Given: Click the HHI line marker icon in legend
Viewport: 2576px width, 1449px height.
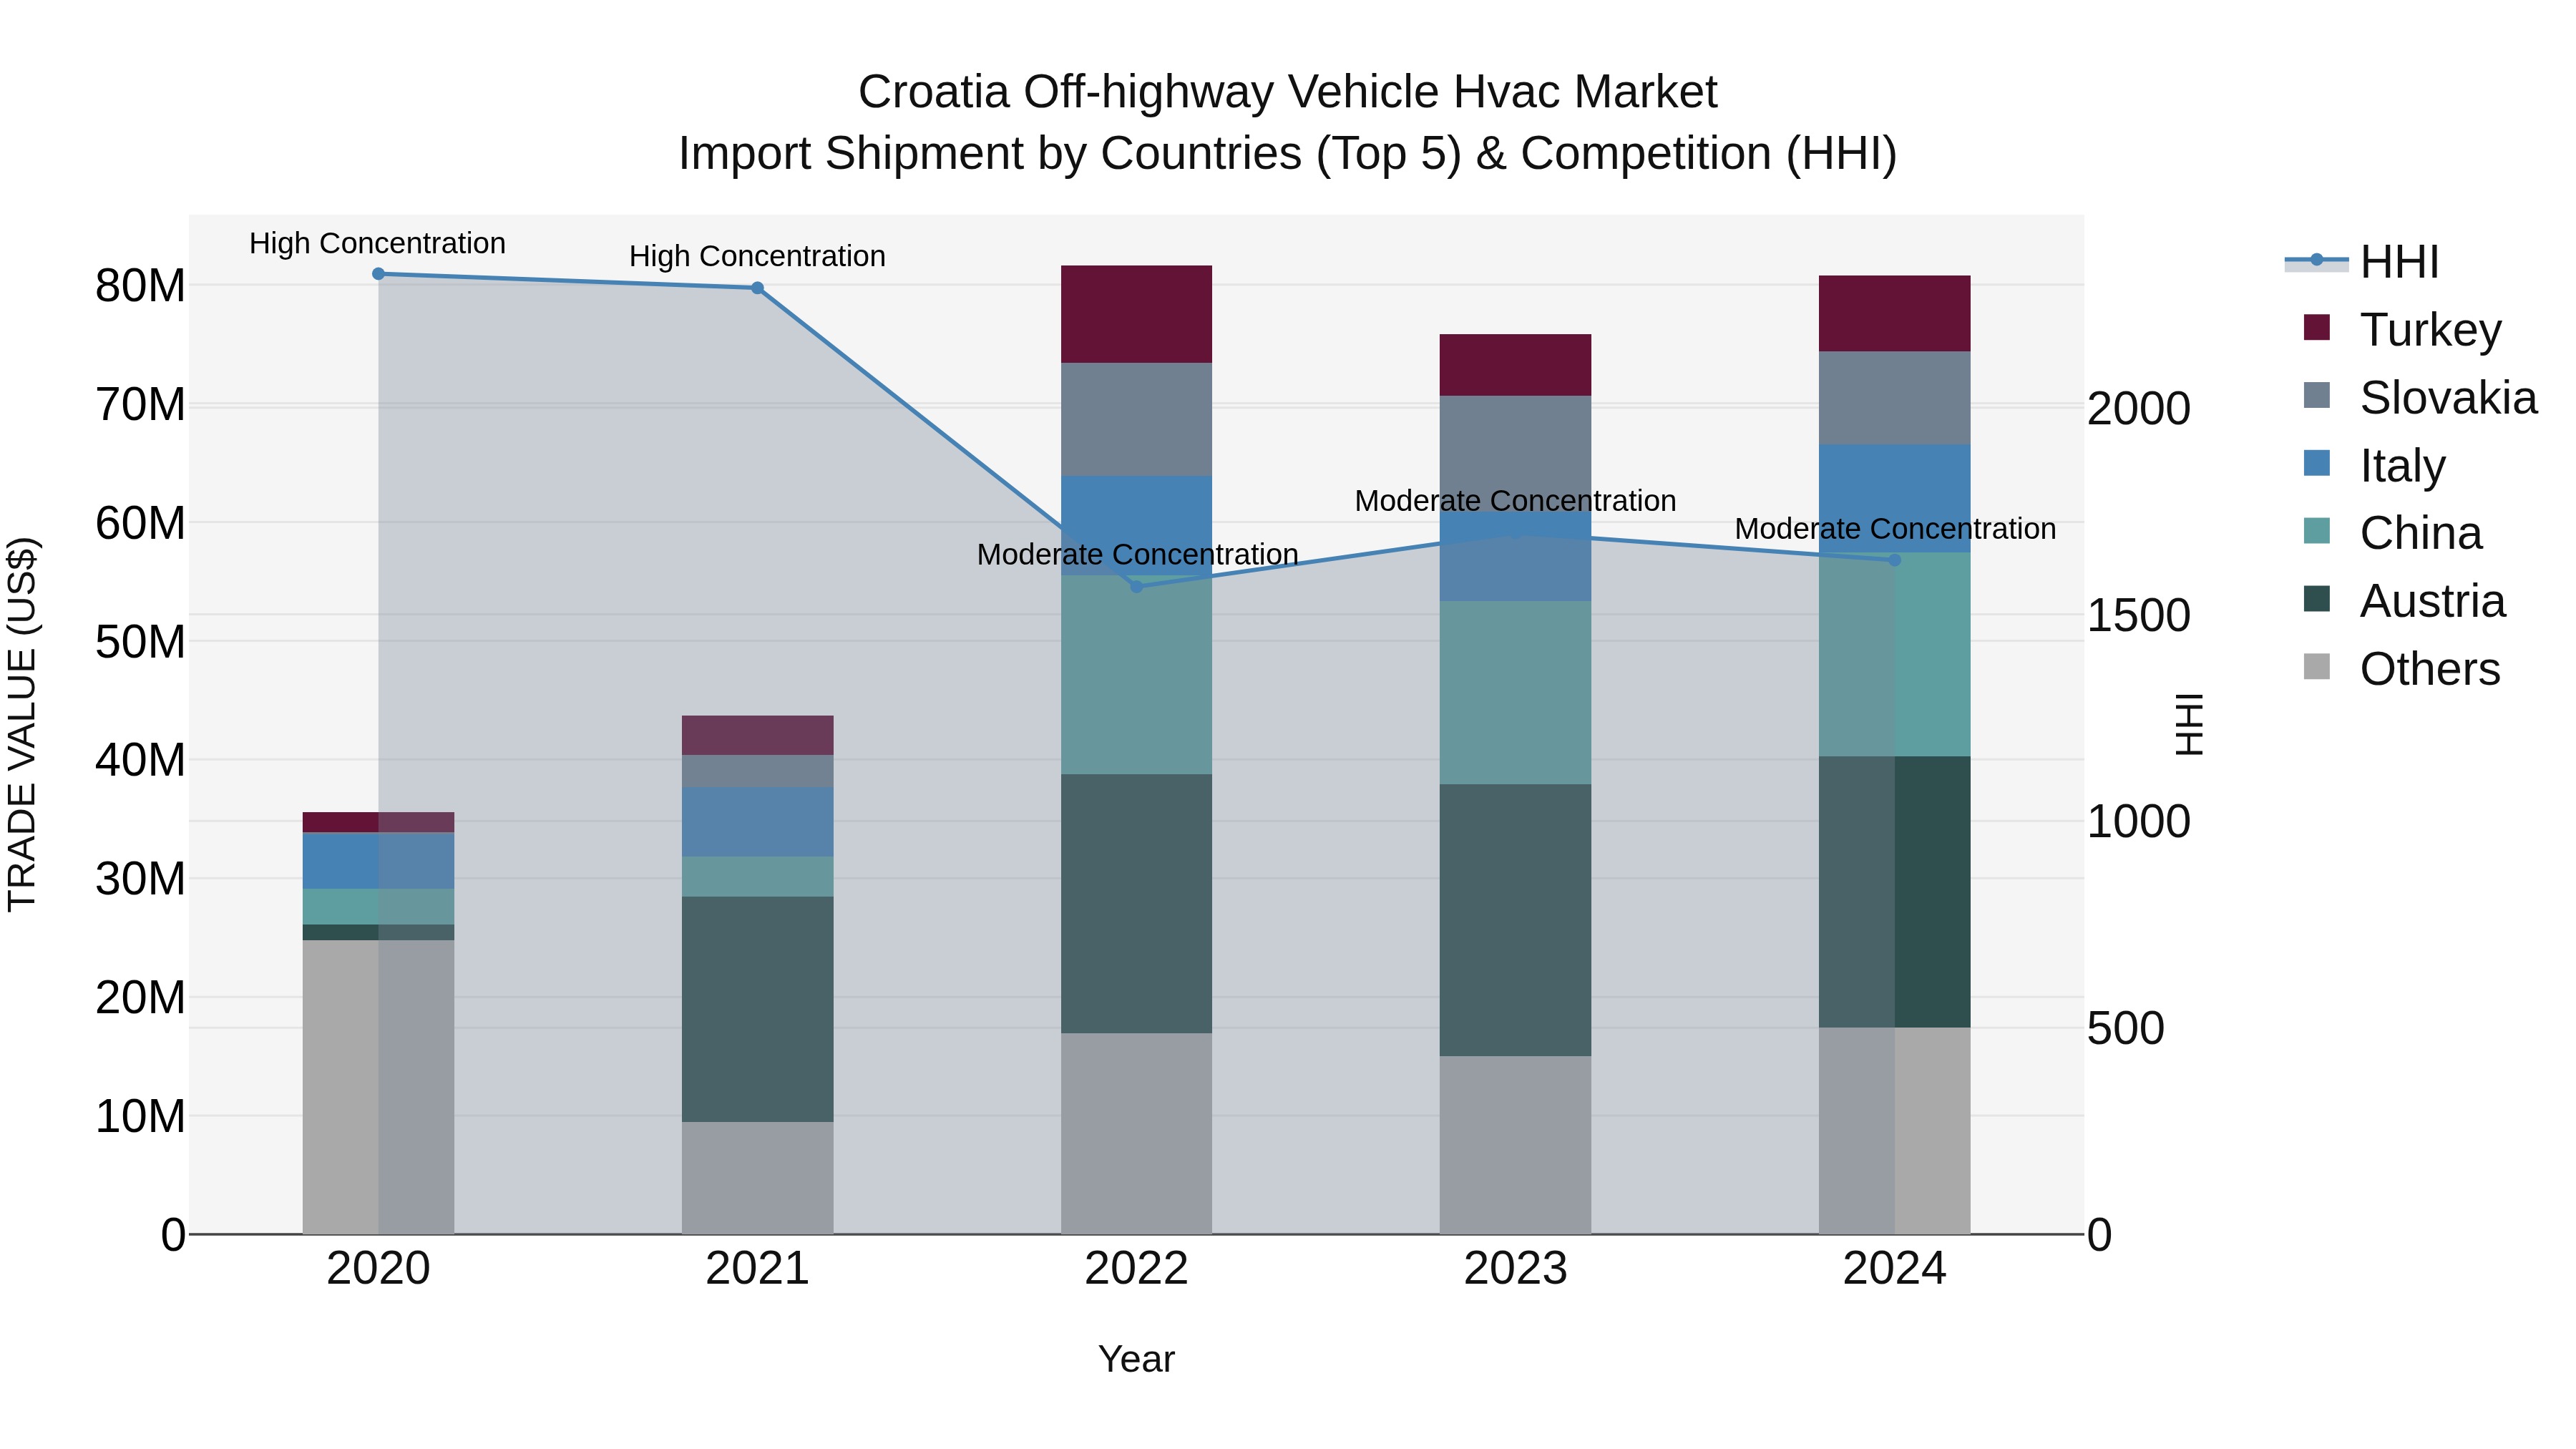Looking at the screenshot, I should (x=2316, y=260).
